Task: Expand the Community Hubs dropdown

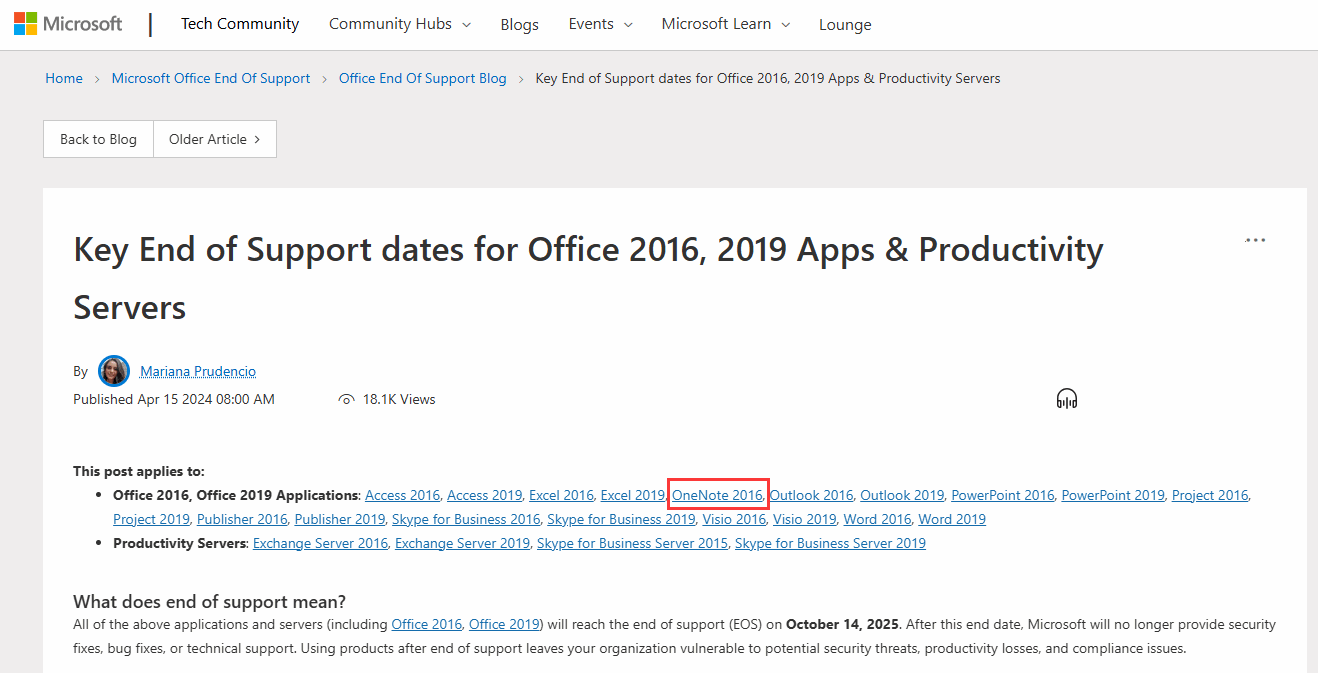Action: point(400,24)
